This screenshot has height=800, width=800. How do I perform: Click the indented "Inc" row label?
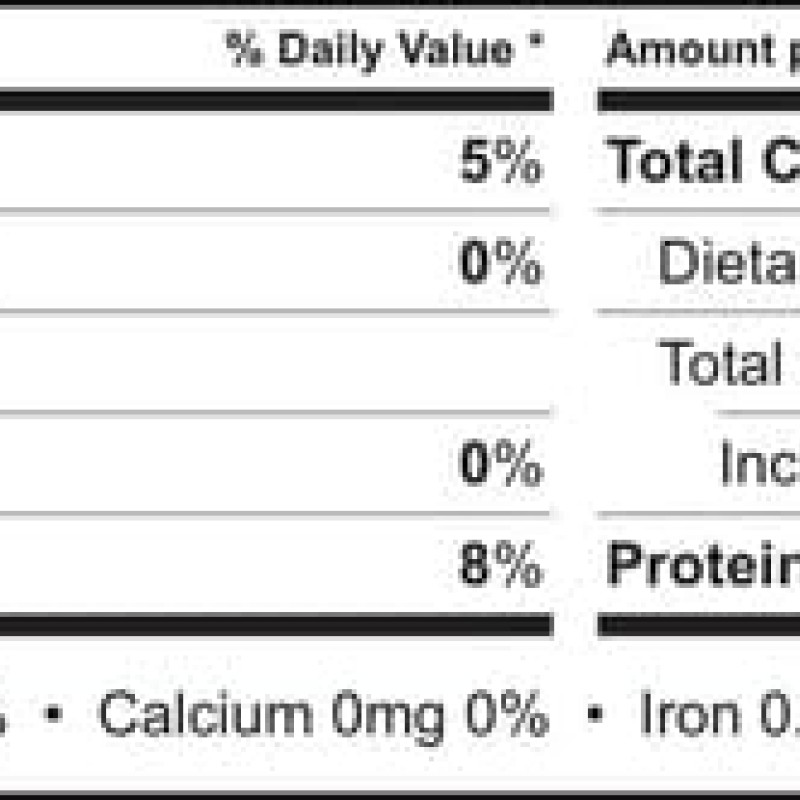point(758,465)
